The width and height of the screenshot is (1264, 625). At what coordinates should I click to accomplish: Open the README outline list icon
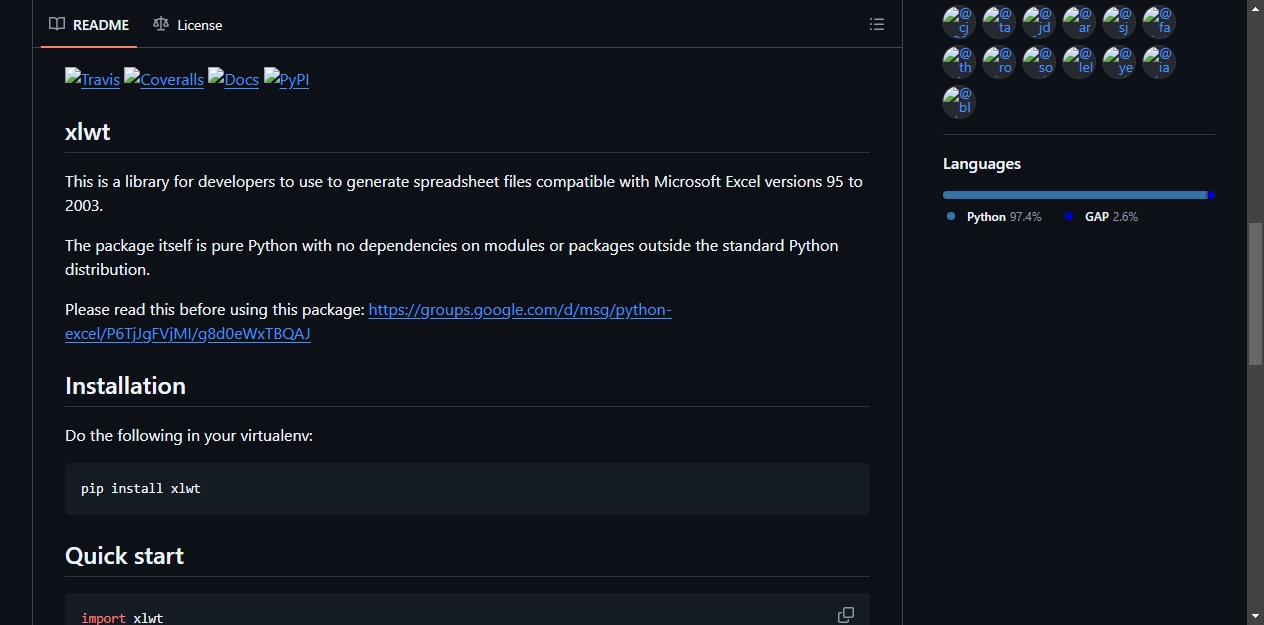[877, 24]
